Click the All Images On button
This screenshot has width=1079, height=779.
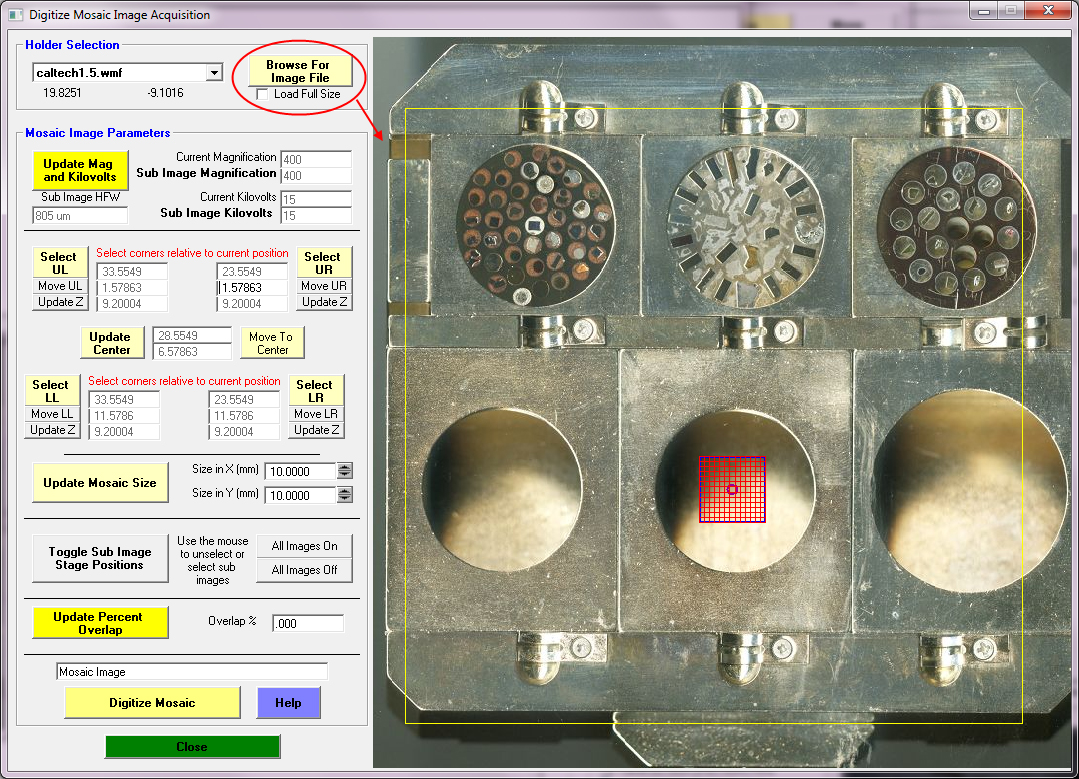click(x=305, y=546)
